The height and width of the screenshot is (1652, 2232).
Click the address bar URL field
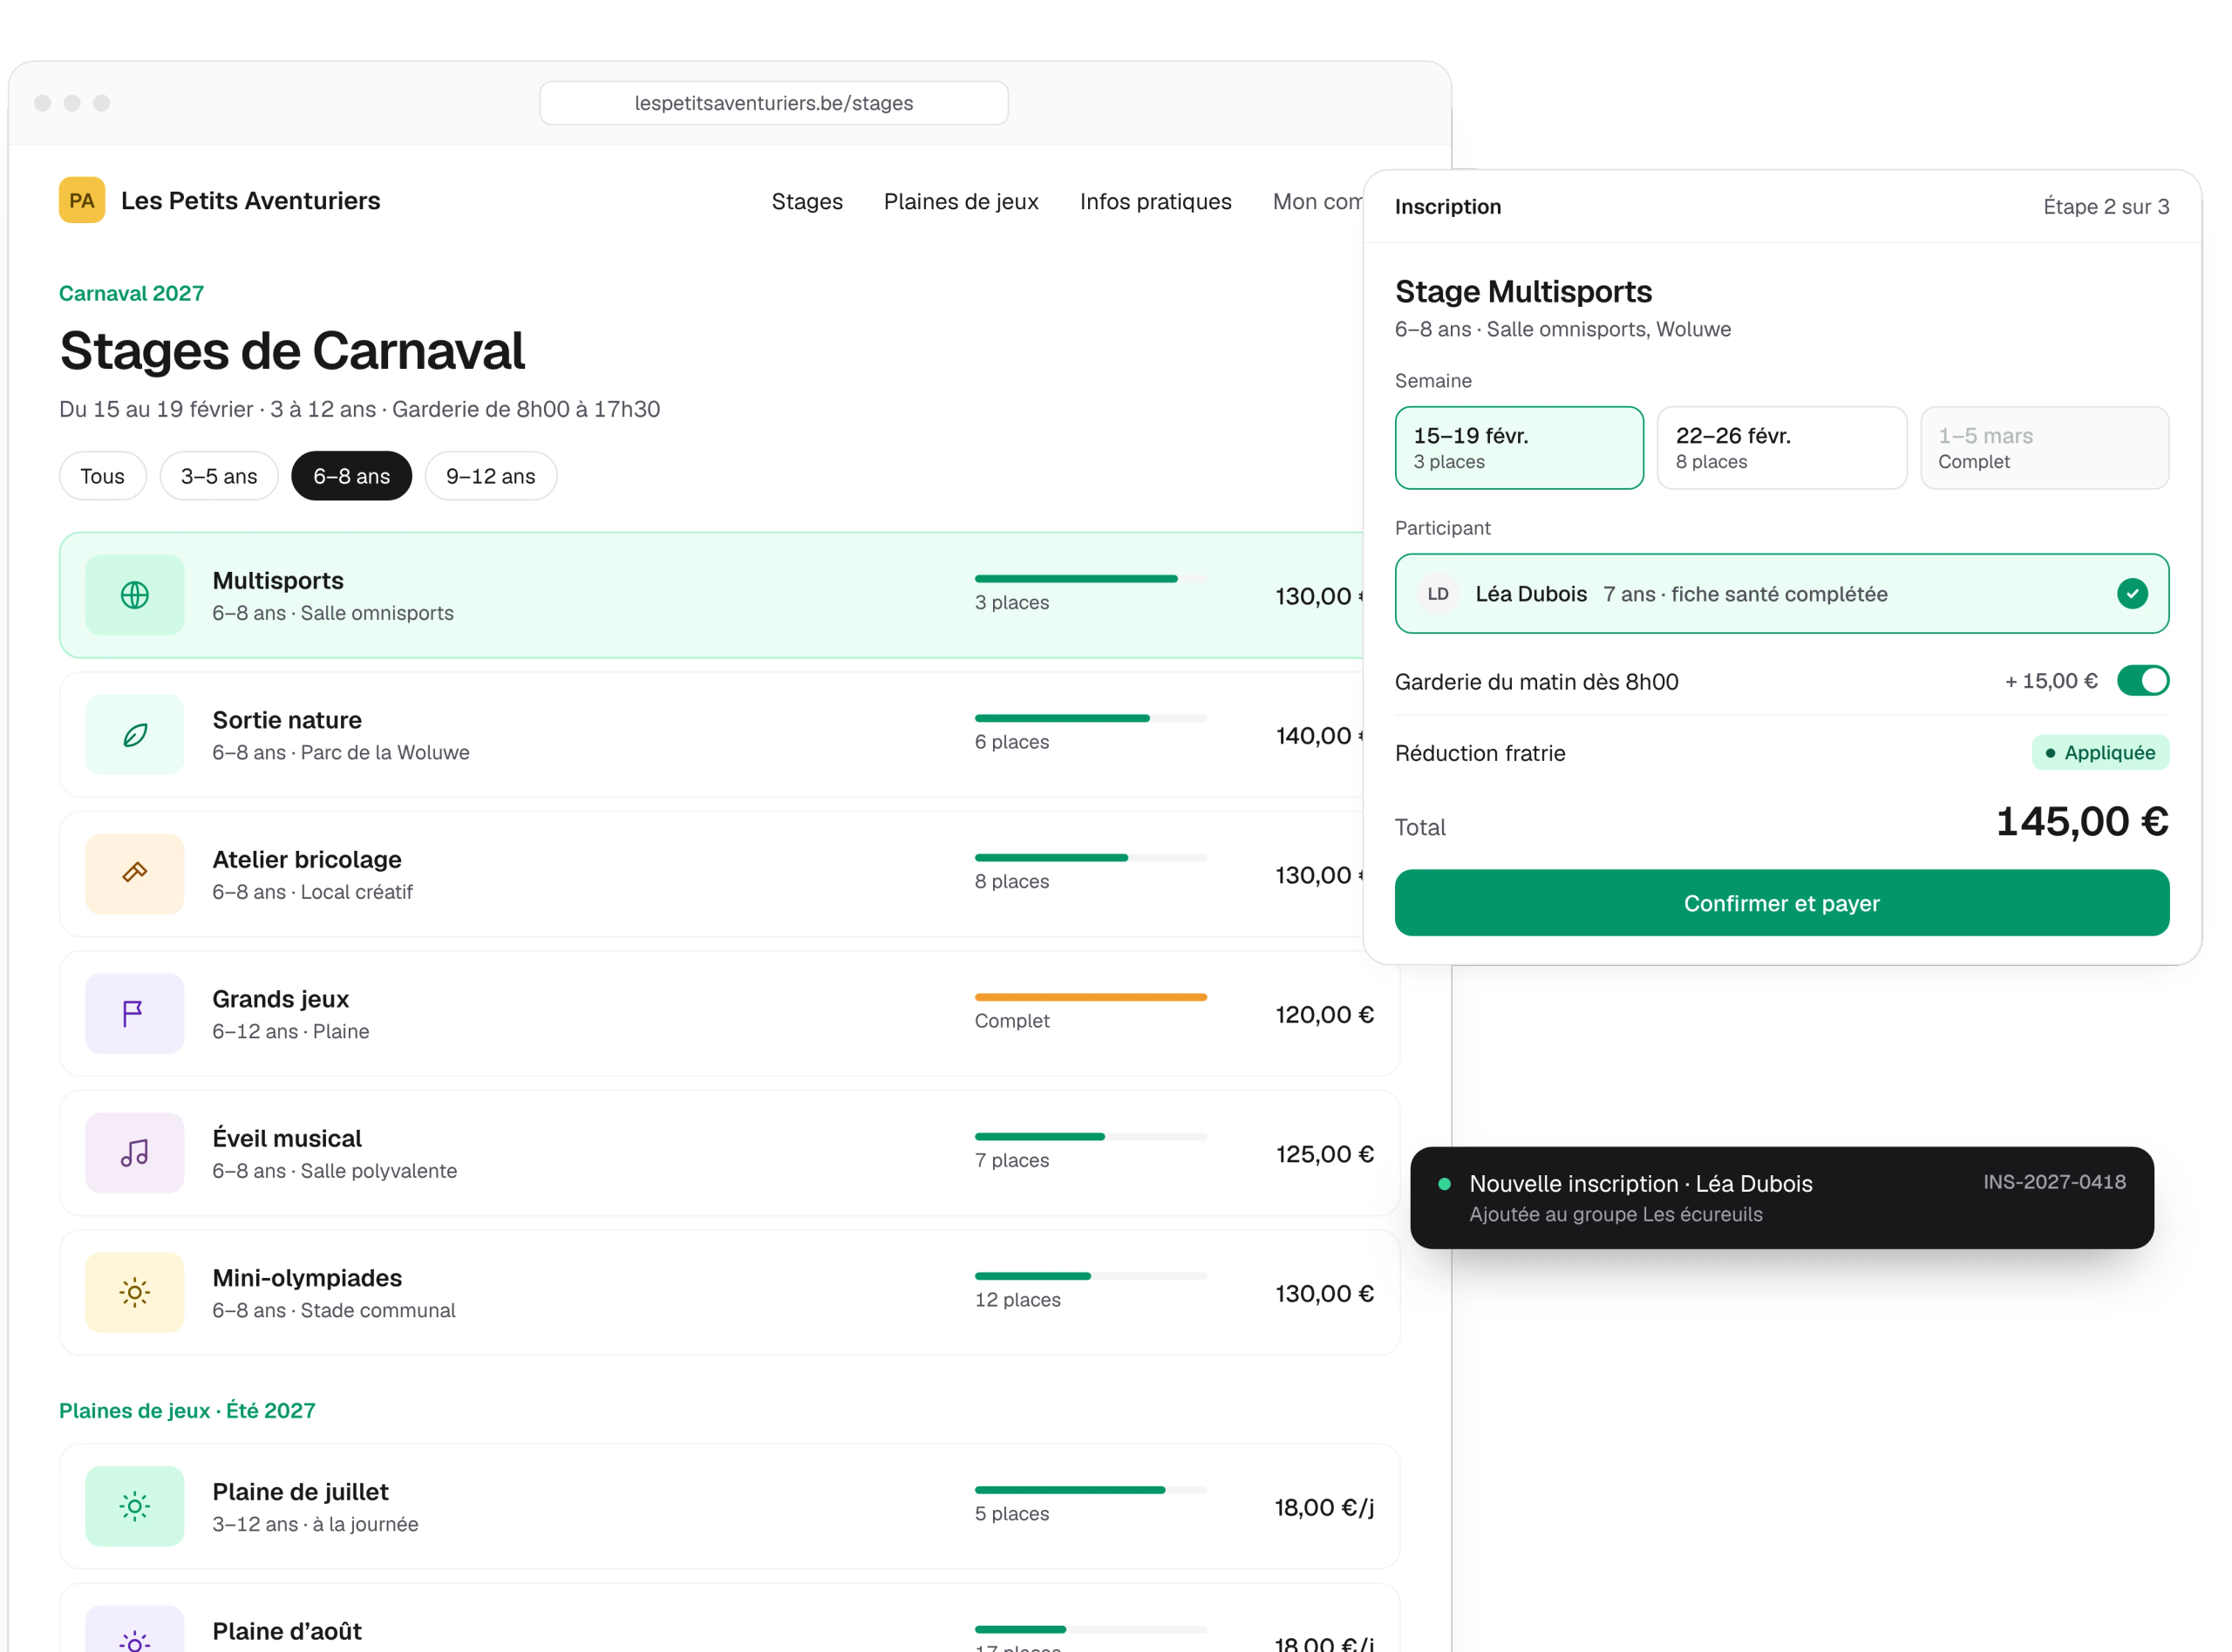tap(773, 103)
